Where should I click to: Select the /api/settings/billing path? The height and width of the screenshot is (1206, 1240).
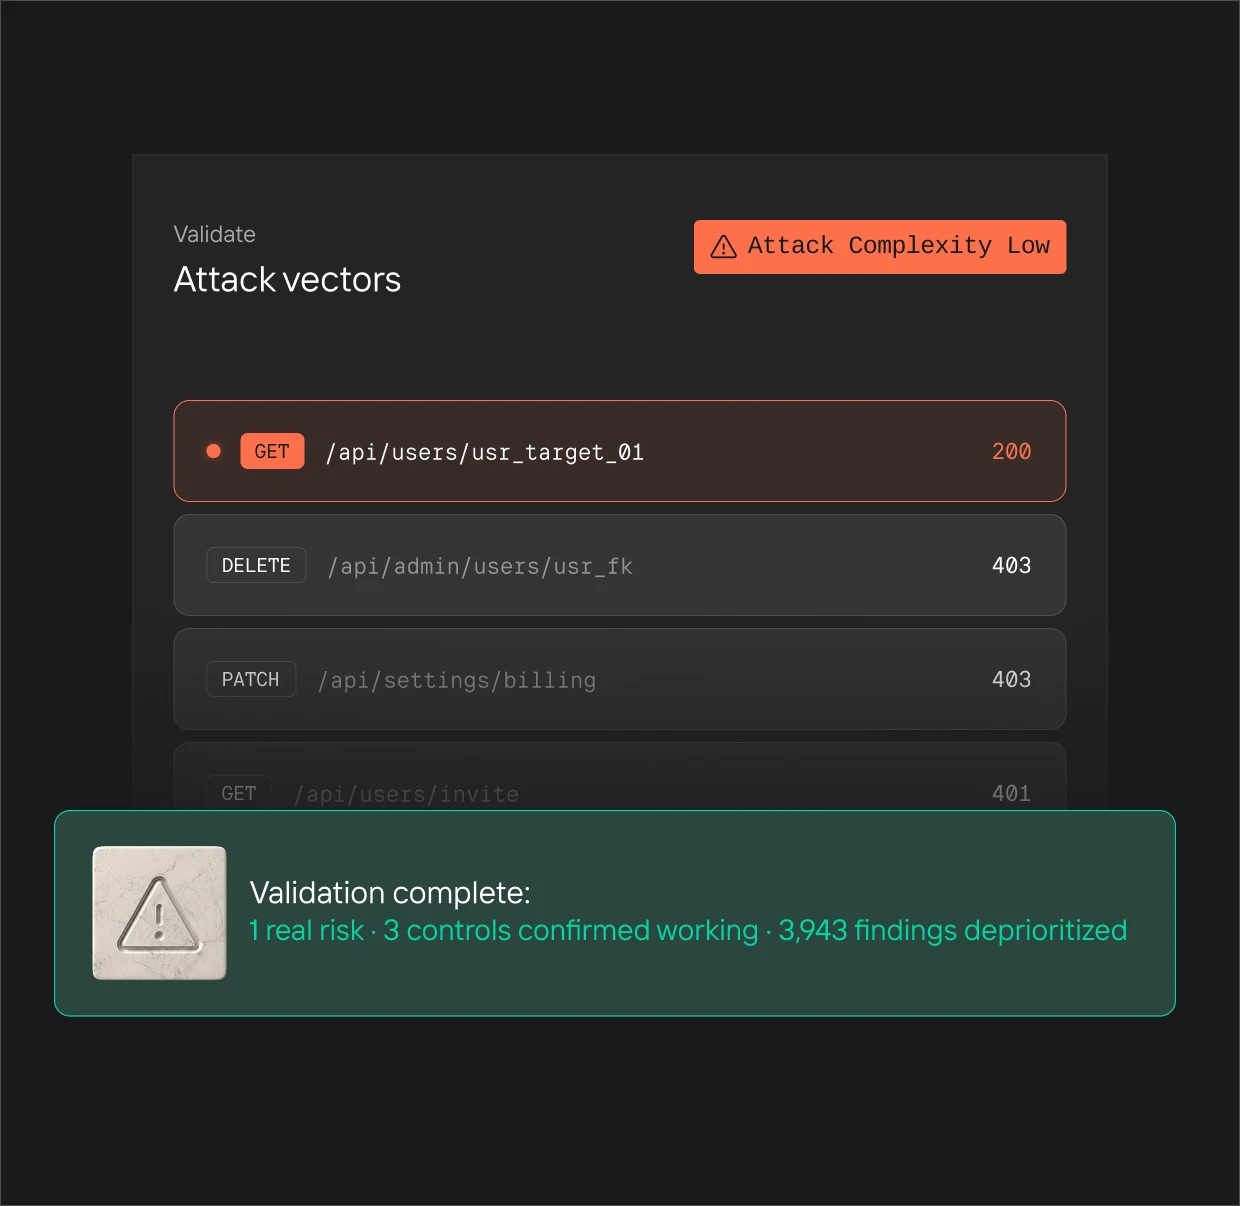457,681
